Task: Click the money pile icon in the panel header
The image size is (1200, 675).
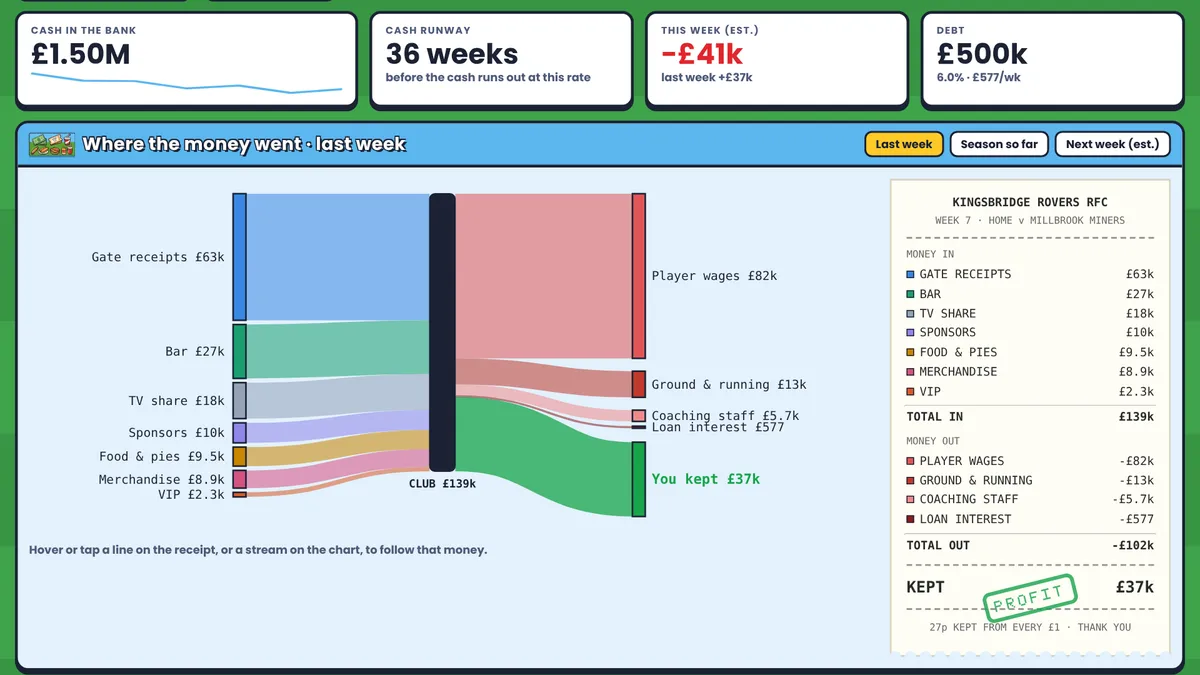Action: (52, 144)
